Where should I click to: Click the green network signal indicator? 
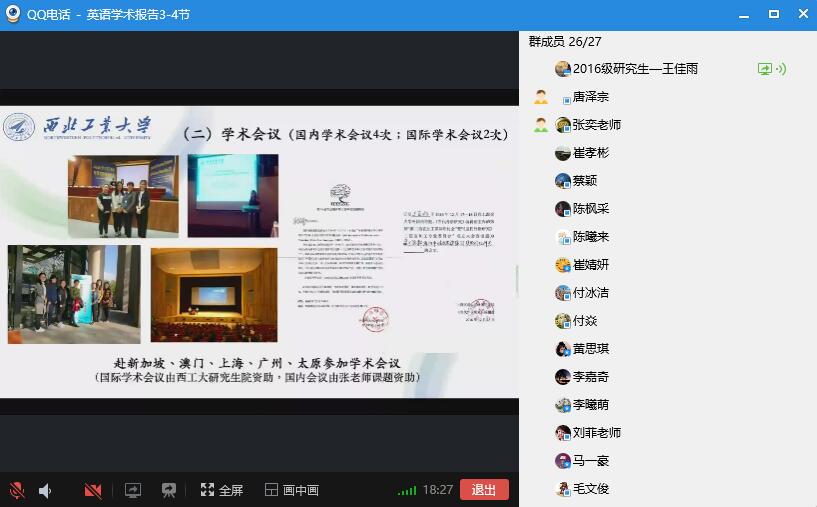407,490
